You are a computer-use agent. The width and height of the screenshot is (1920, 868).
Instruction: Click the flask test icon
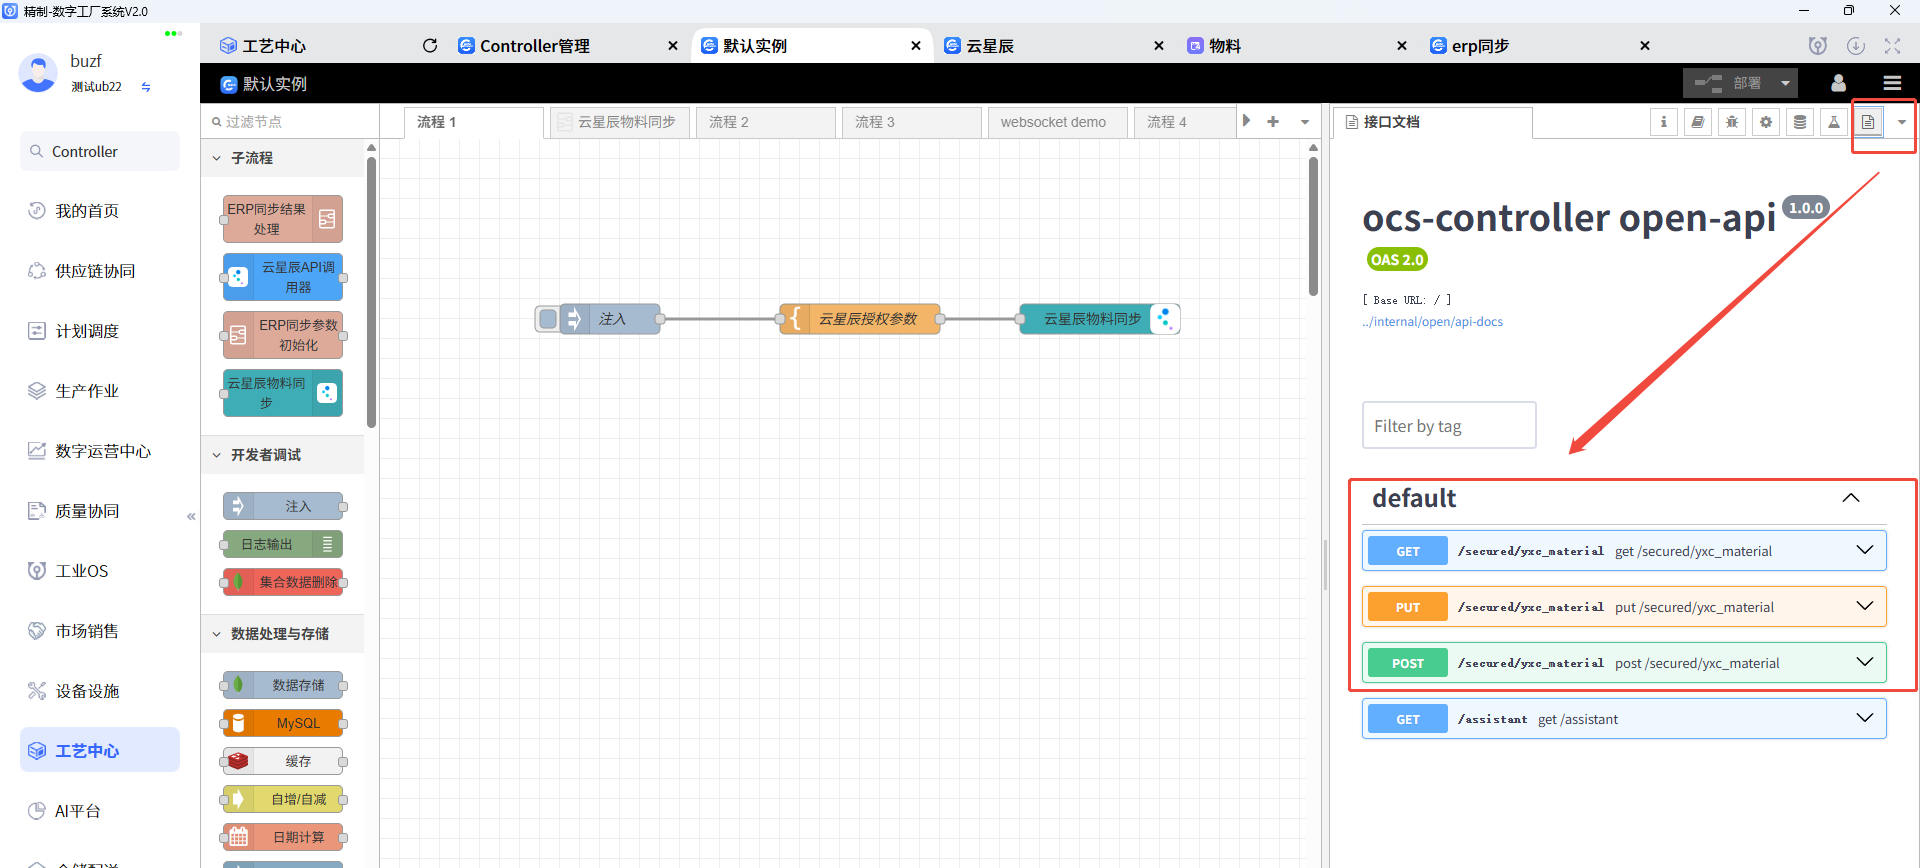tap(1834, 122)
